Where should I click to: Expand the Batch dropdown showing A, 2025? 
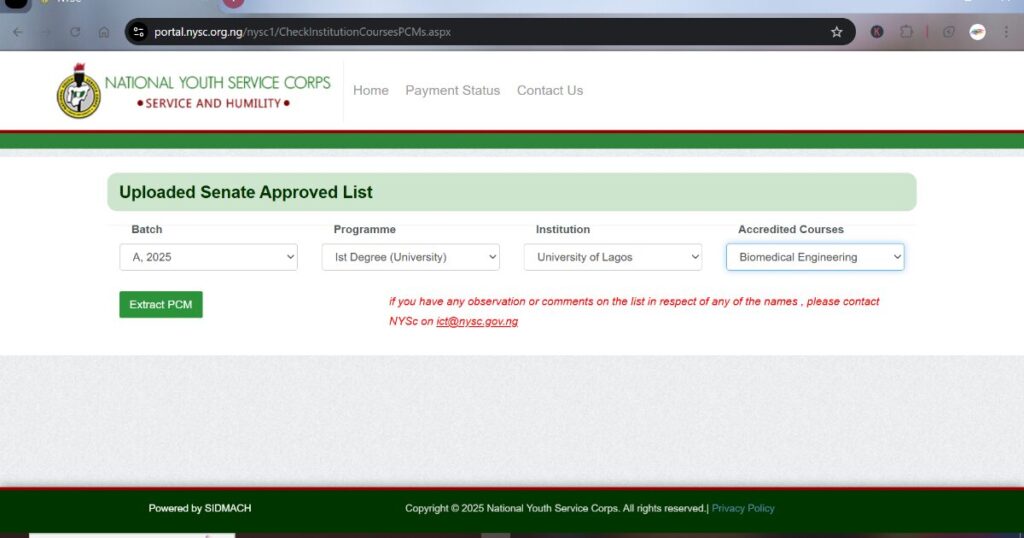tap(208, 257)
